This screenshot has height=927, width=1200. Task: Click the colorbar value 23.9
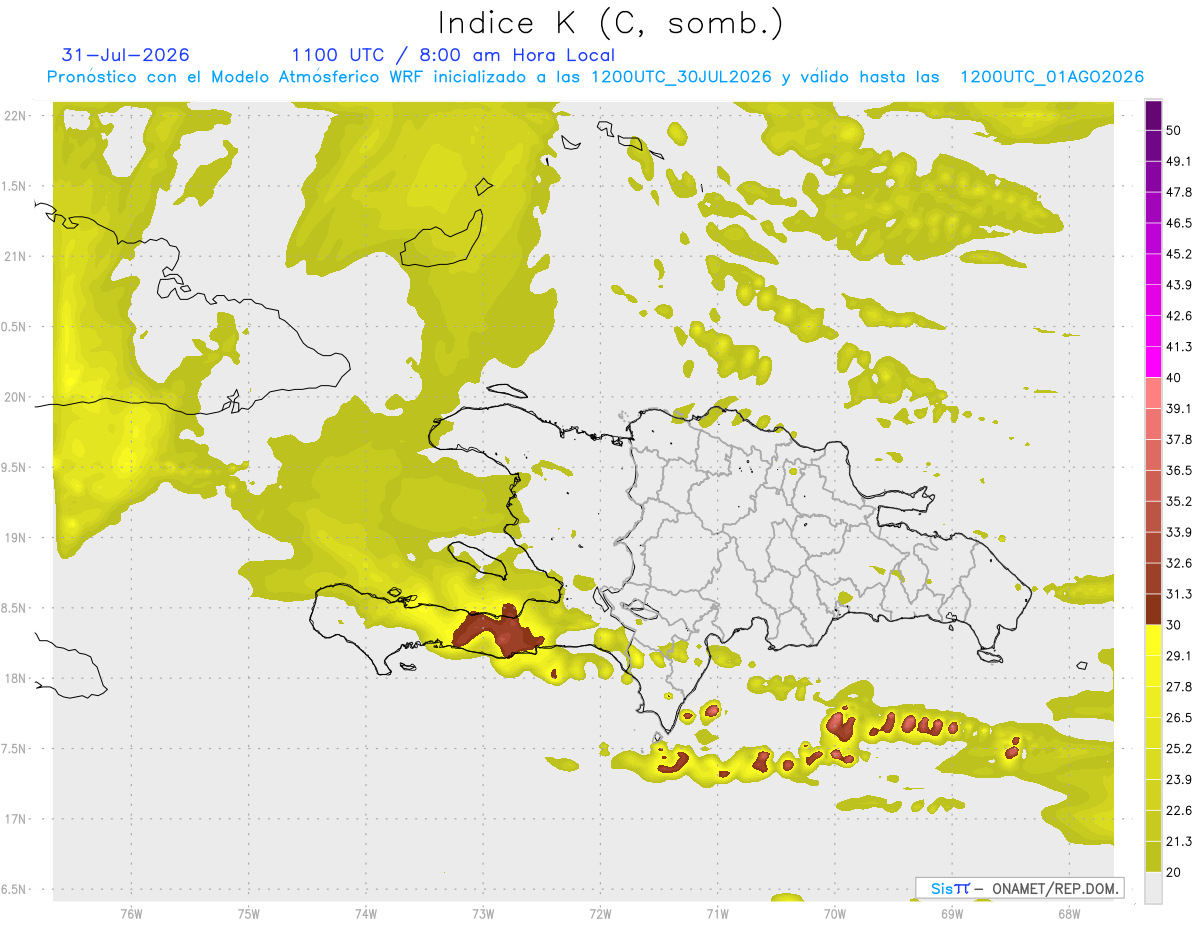click(1179, 780)
